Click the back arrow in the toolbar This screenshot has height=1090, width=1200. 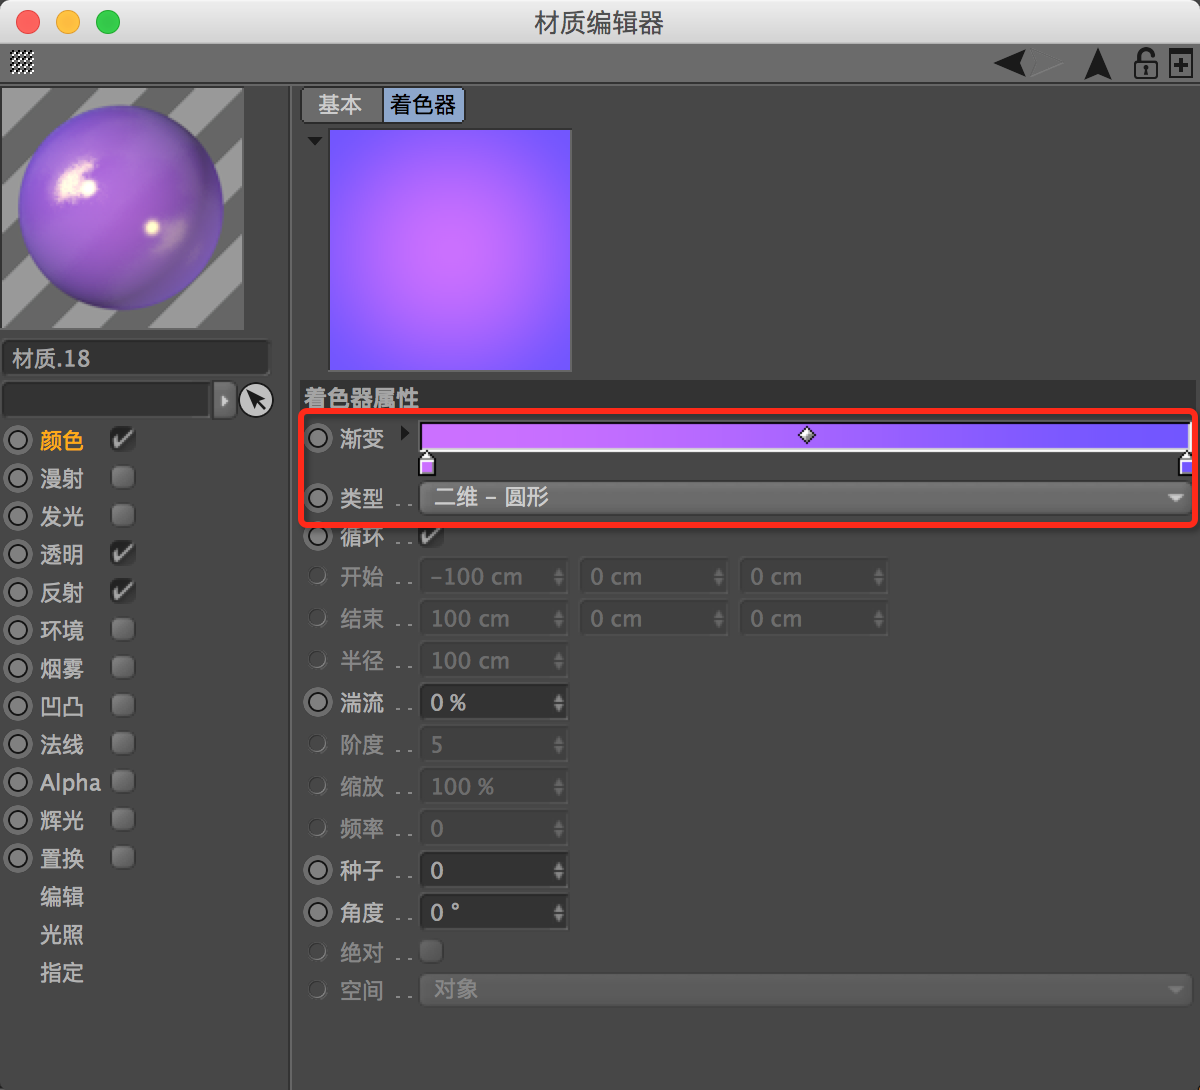point(1010,64)
